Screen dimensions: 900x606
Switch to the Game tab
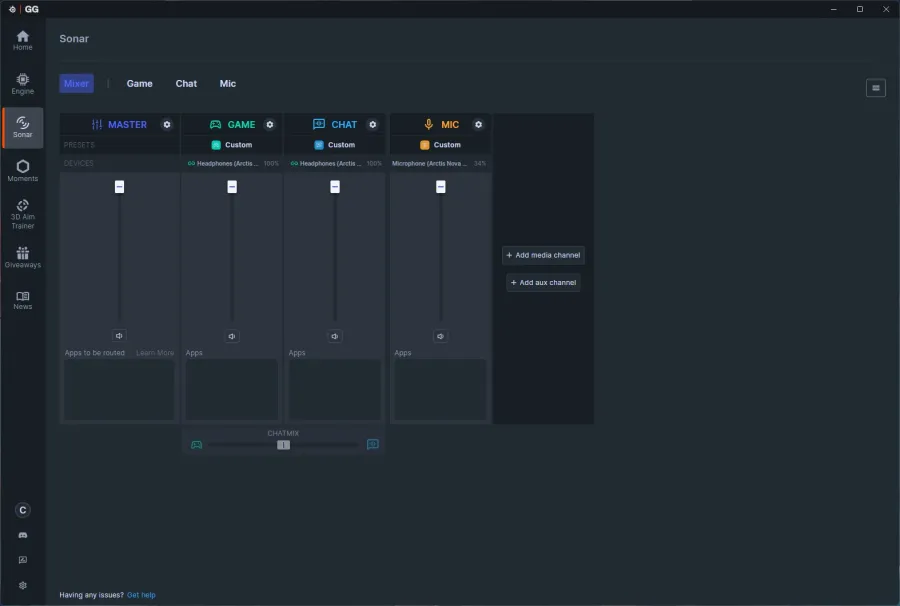[x=139, y=84]
